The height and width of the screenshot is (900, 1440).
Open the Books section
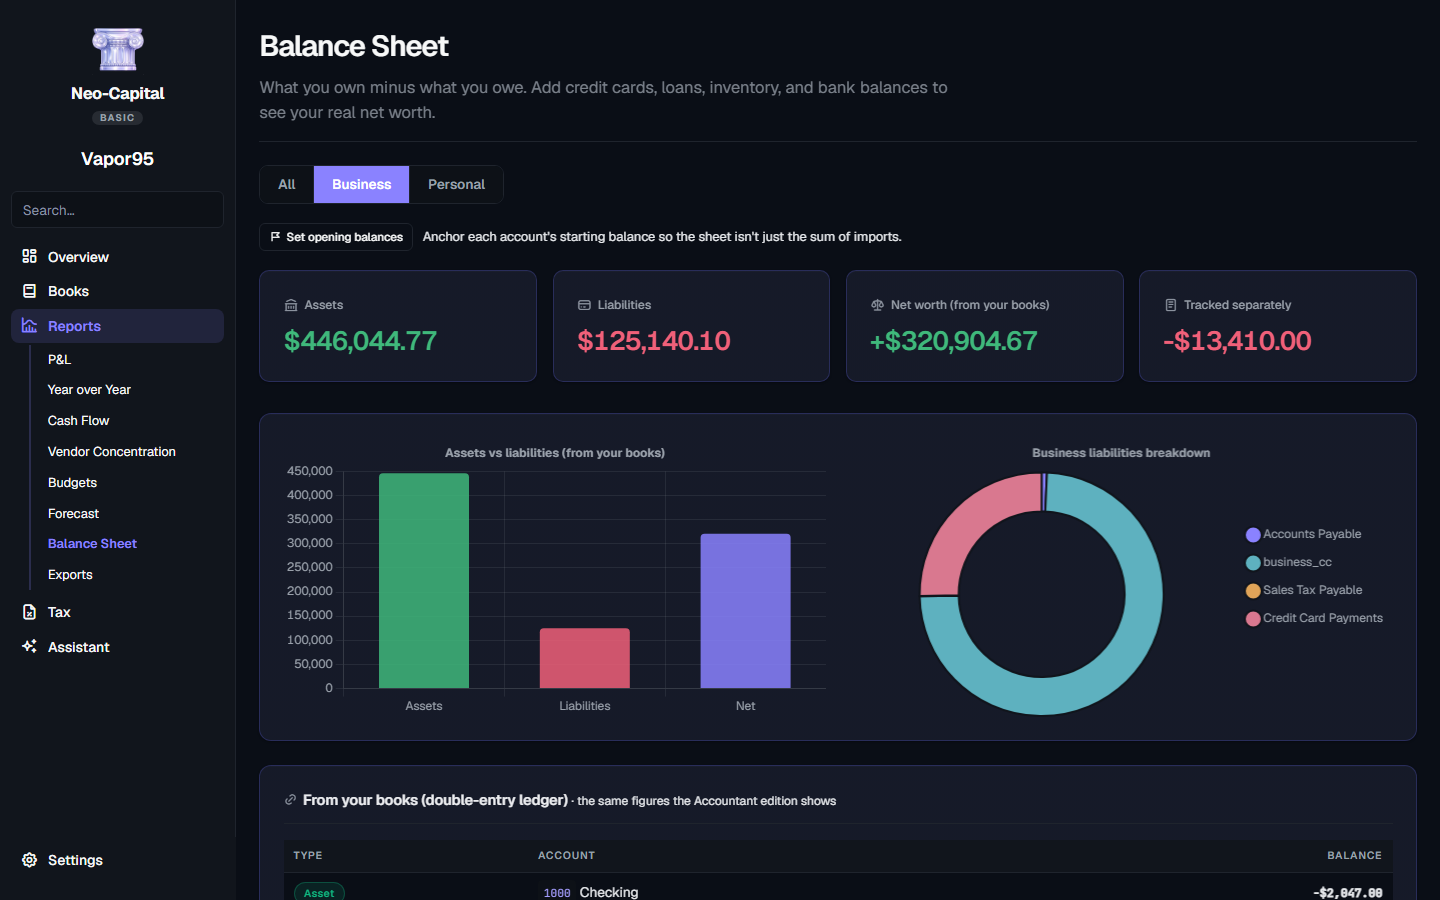click(117, 291)
